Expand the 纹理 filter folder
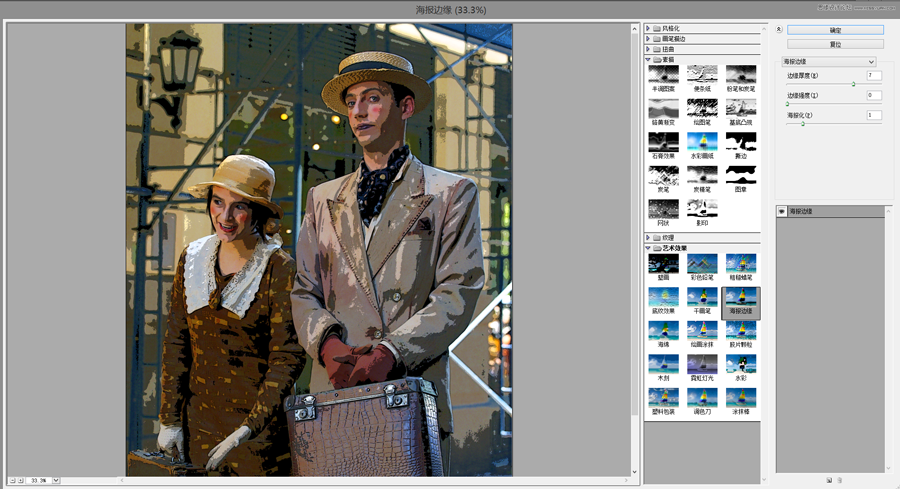This screenshot has width=900, height=489. click(x=649, y=237)
